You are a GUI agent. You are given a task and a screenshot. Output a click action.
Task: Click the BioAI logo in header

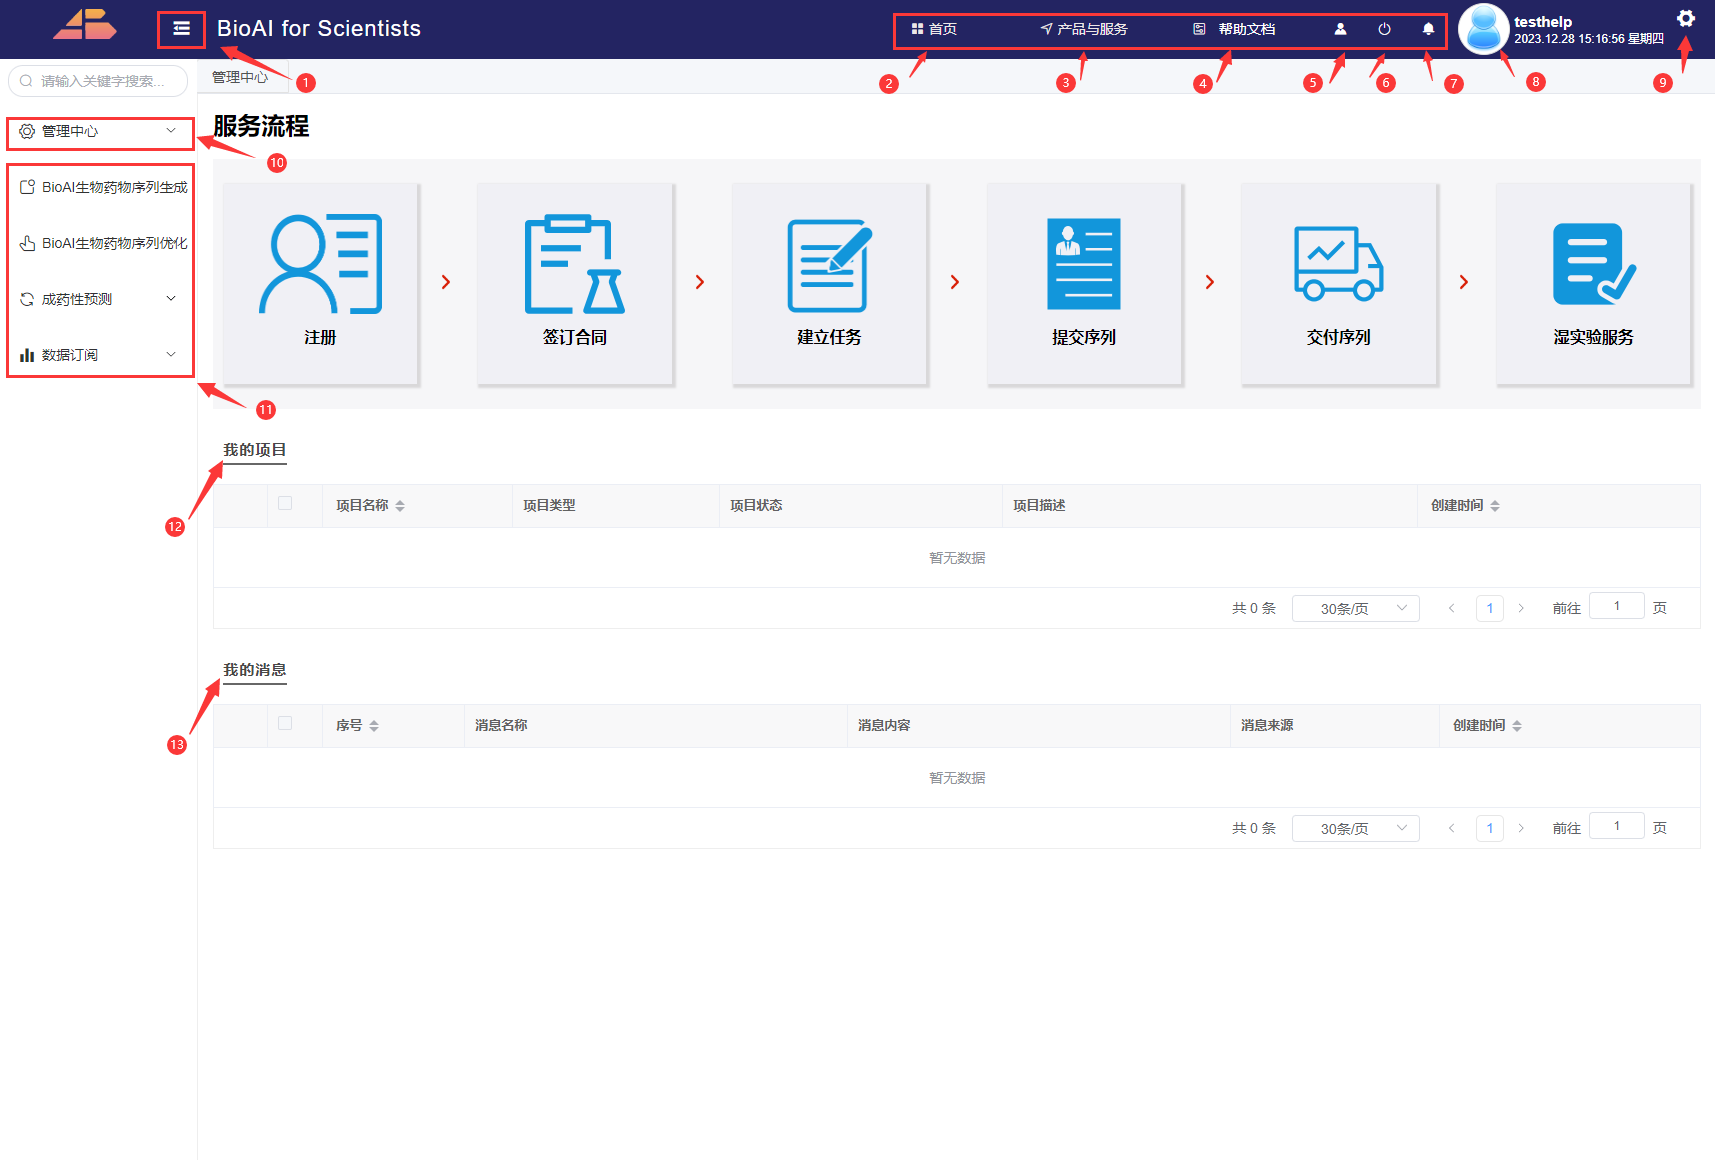tap(84, 25)
